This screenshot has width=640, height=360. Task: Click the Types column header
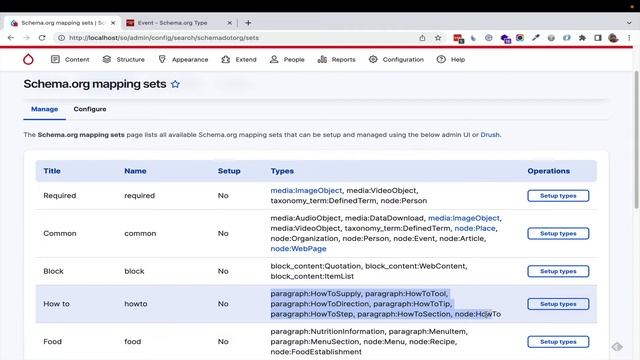point(282,171)
